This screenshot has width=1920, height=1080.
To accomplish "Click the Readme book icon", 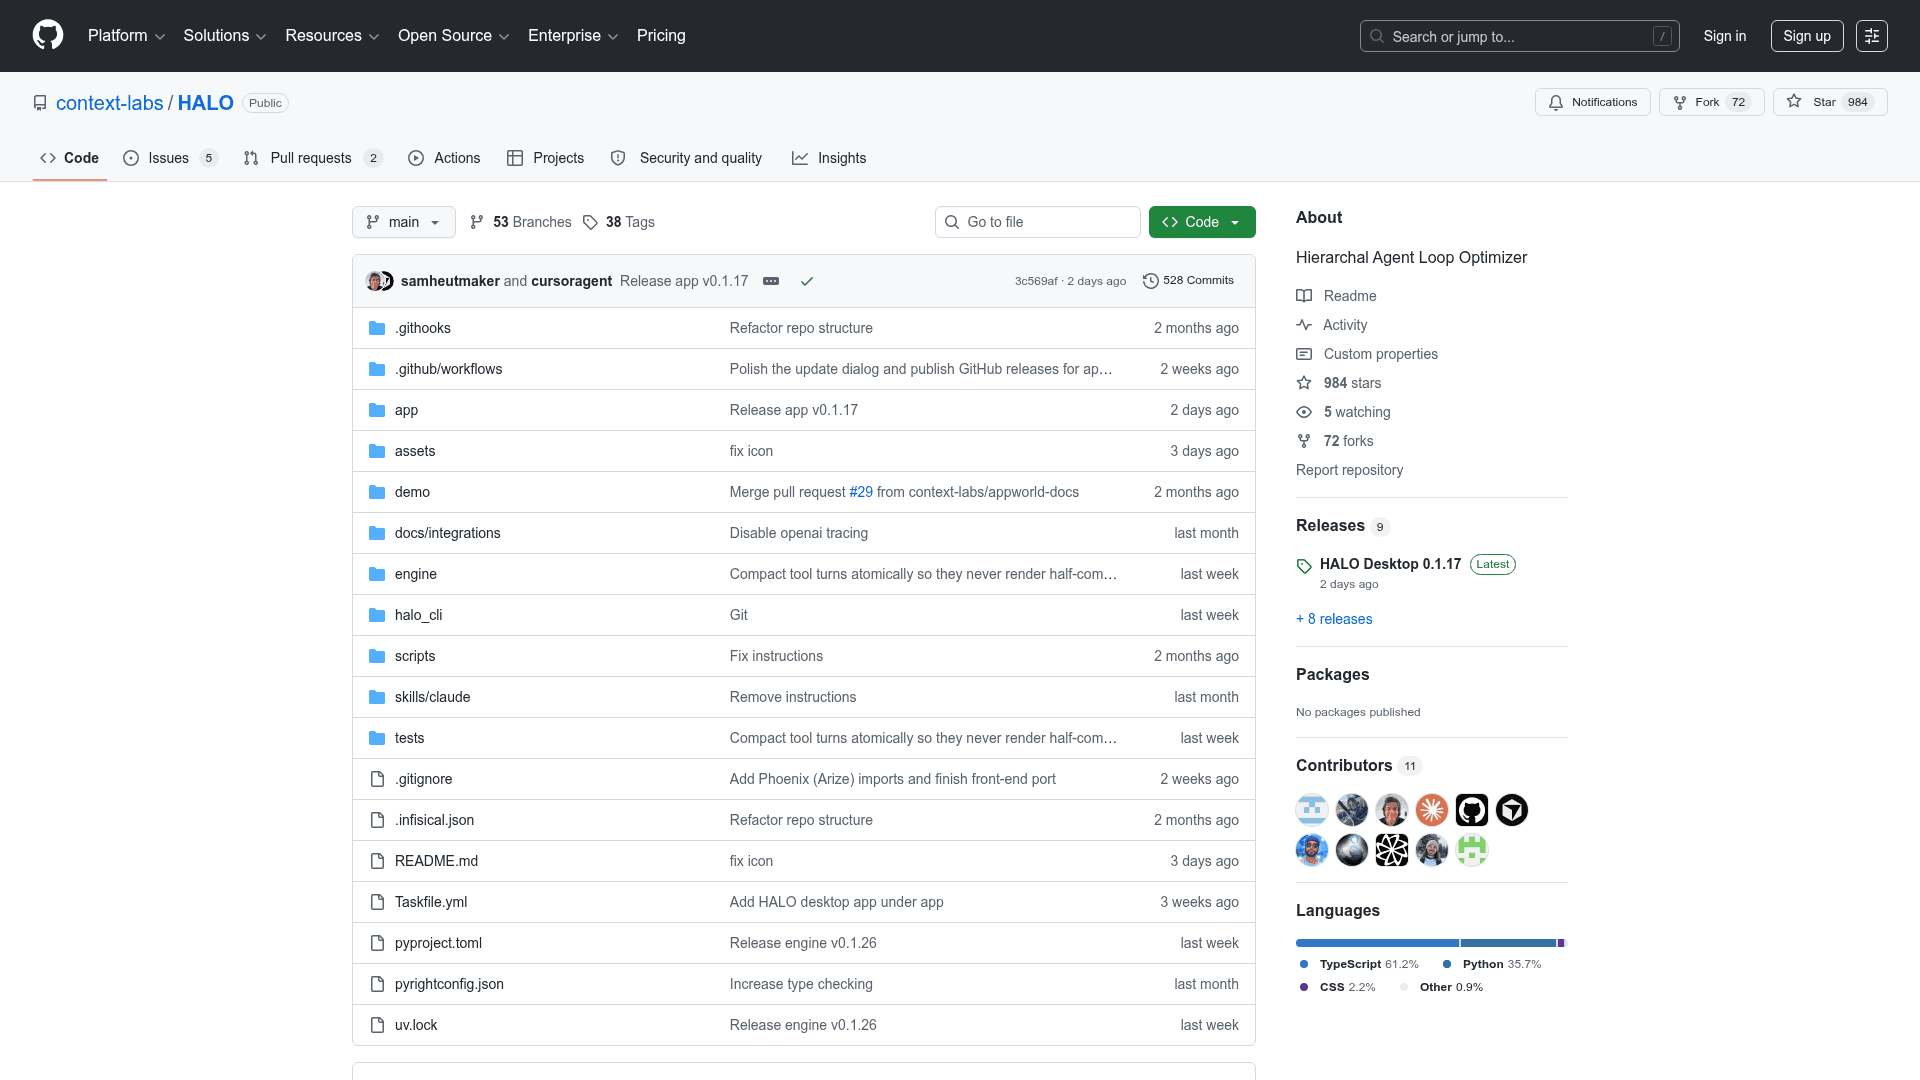I will [x=1304, y=296].
